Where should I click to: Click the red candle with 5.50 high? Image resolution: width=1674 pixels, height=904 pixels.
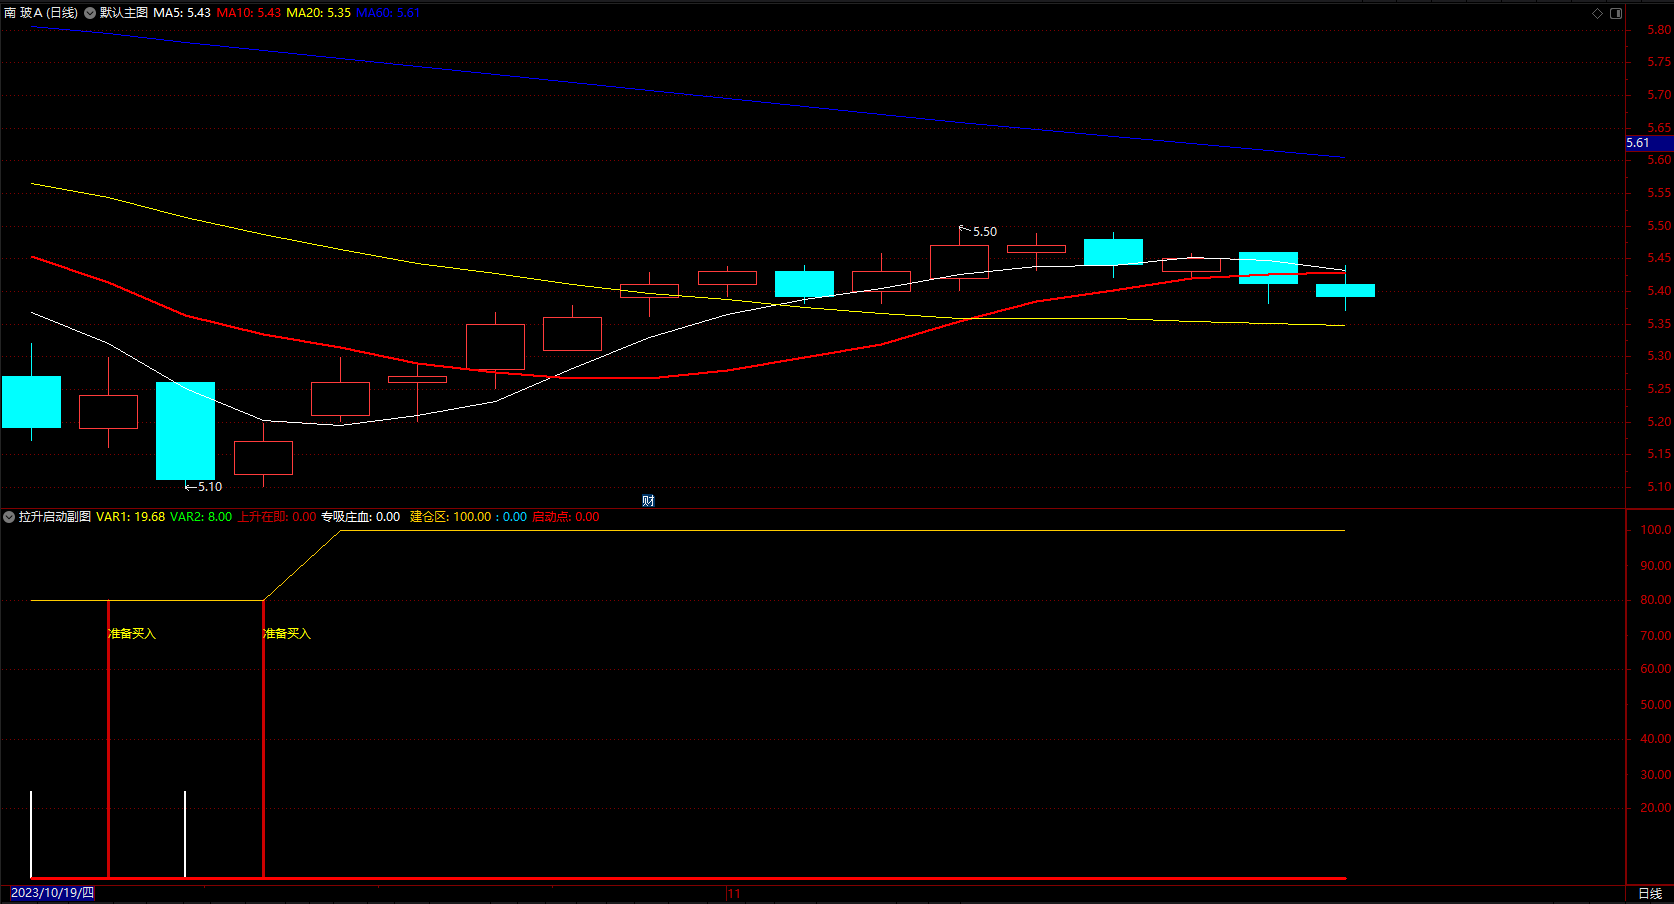(x=959, y=262)
